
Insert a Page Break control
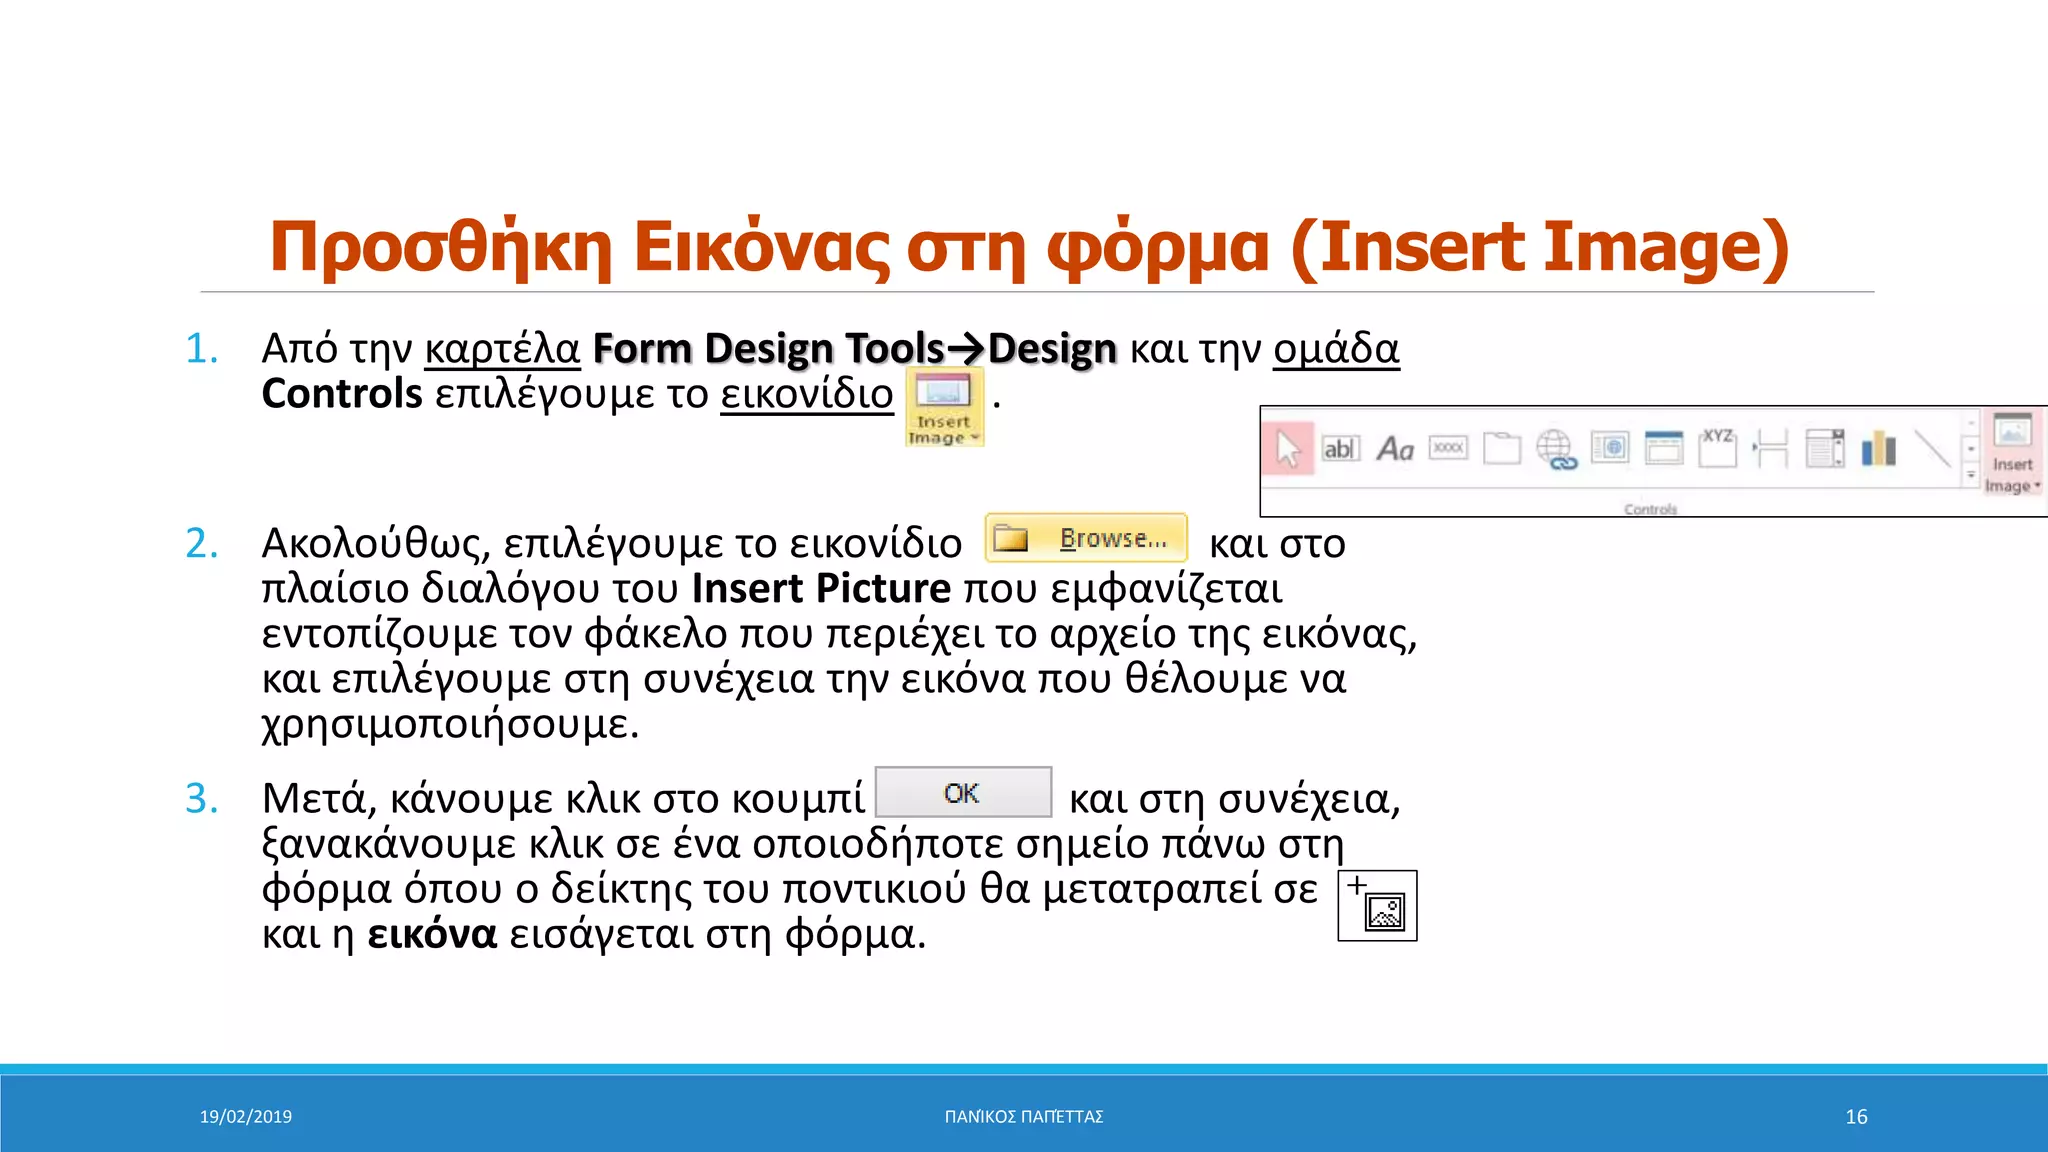coord(1771,449)
